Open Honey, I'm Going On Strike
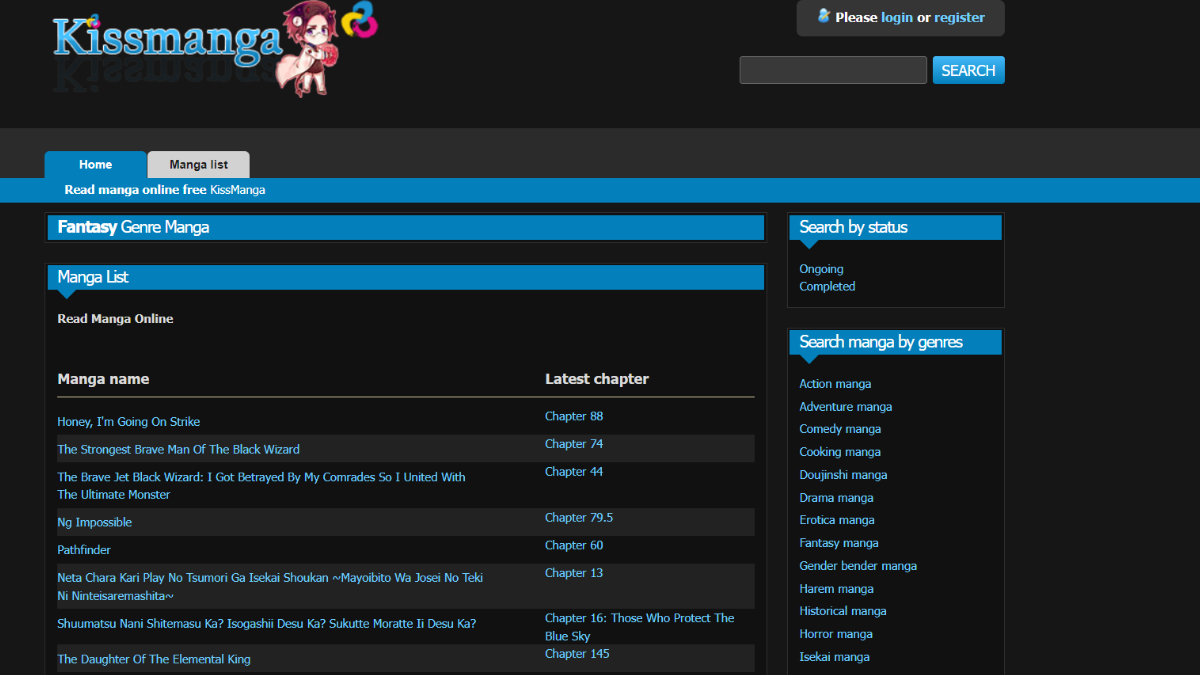 click(x=128, y=422)
